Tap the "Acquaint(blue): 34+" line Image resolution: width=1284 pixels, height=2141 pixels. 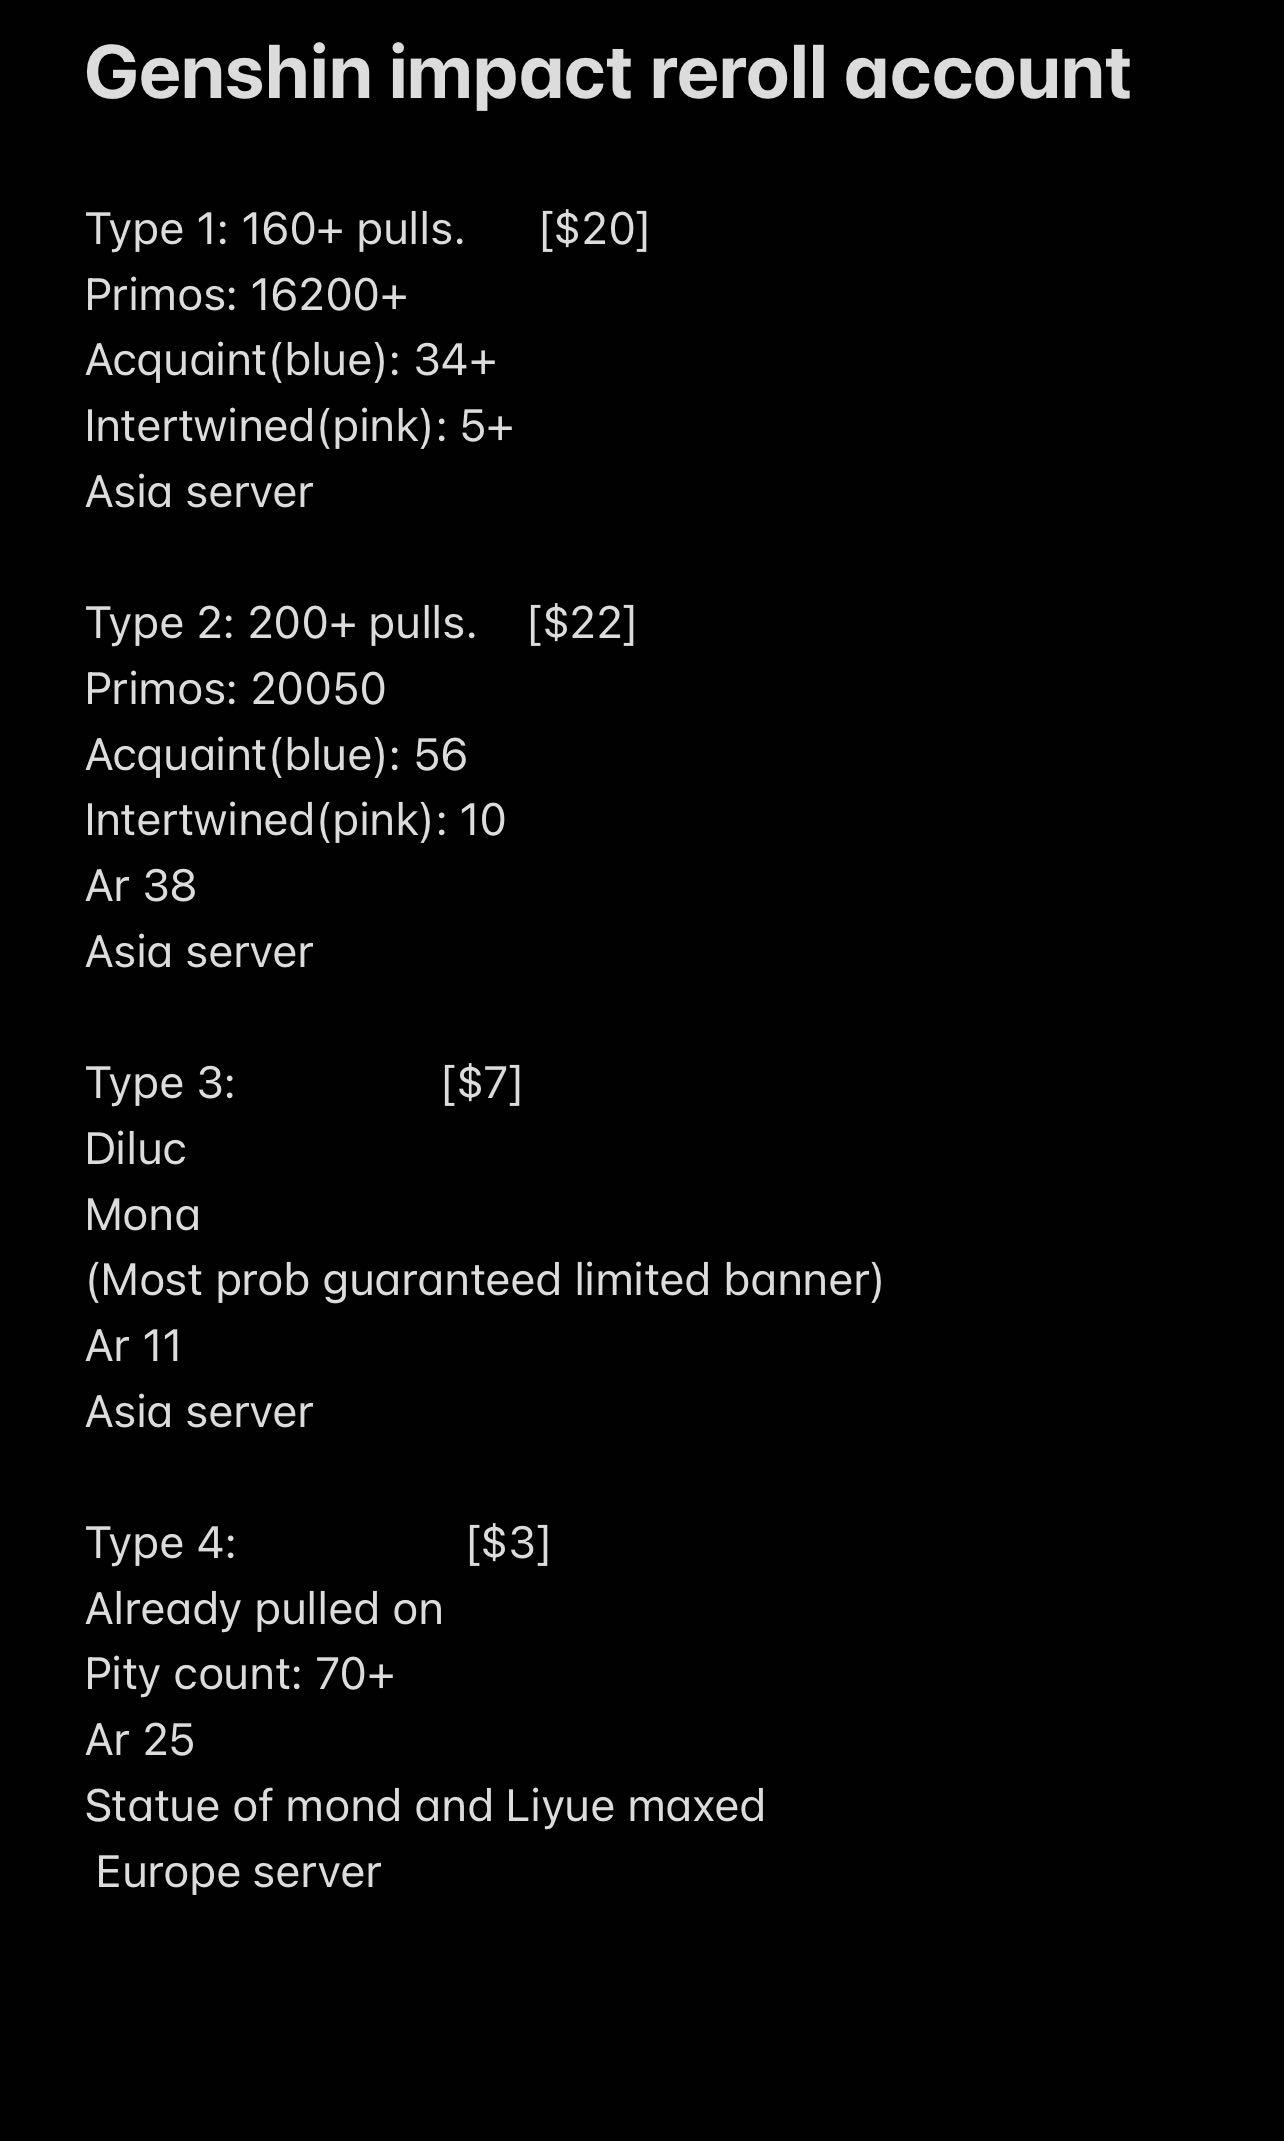pos(290,360)
